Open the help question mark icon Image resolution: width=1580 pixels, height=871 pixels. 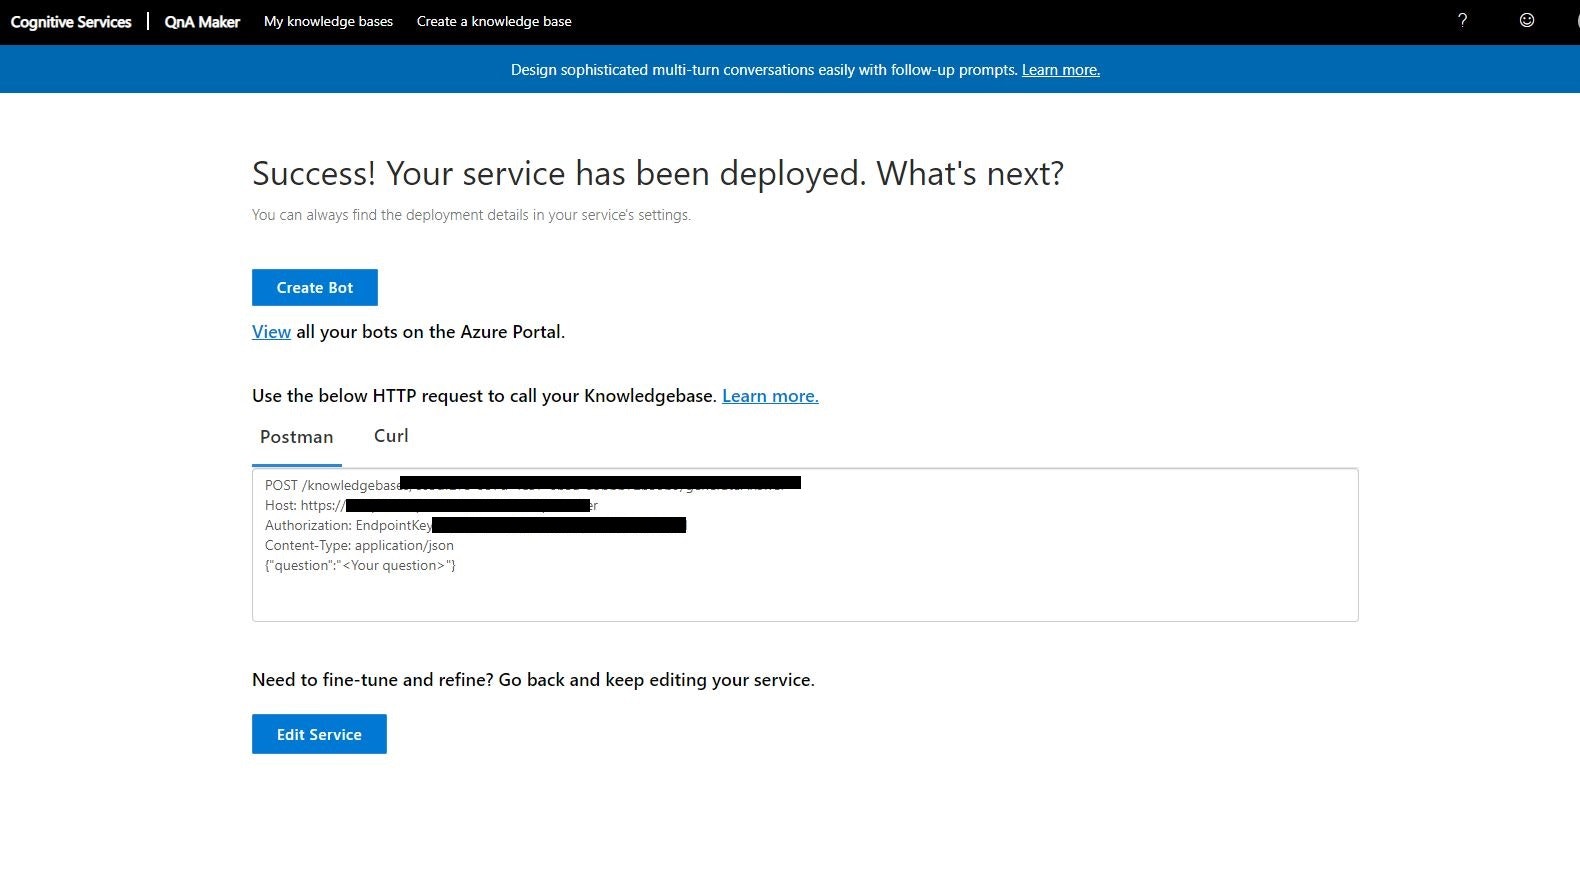1462,20
